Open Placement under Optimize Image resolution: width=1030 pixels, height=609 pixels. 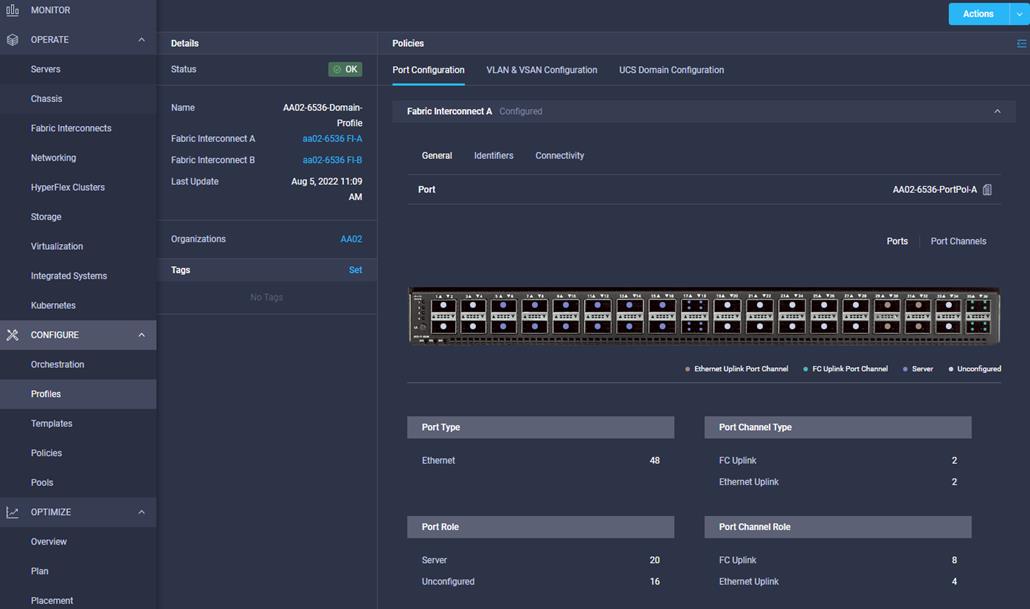(x=52, y=600)
